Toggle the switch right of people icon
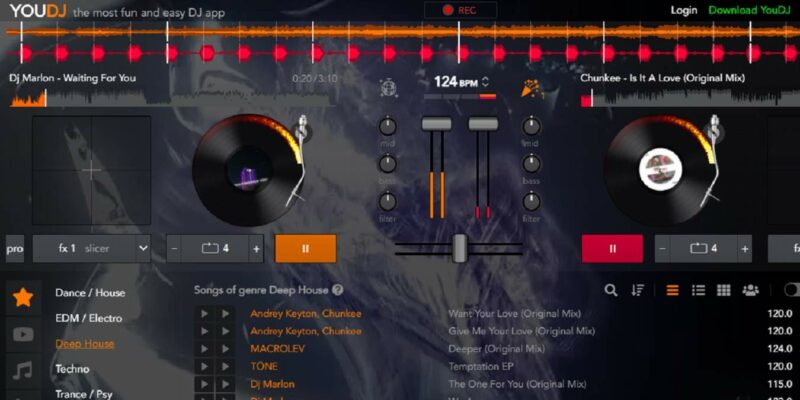 (792, 290)
